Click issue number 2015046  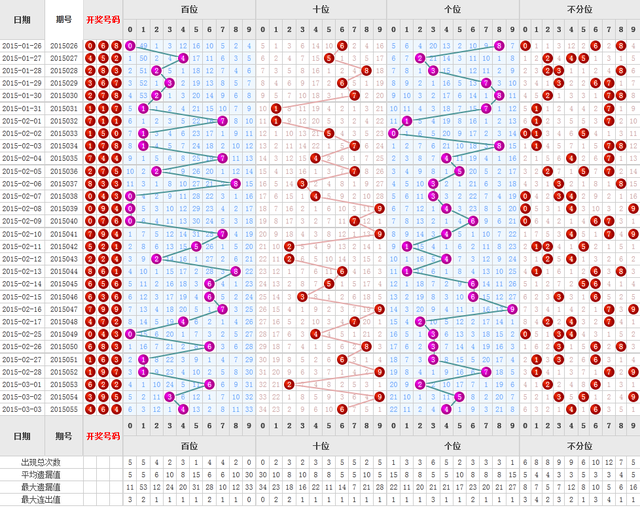pyautogui.click(x=64, y=297)
